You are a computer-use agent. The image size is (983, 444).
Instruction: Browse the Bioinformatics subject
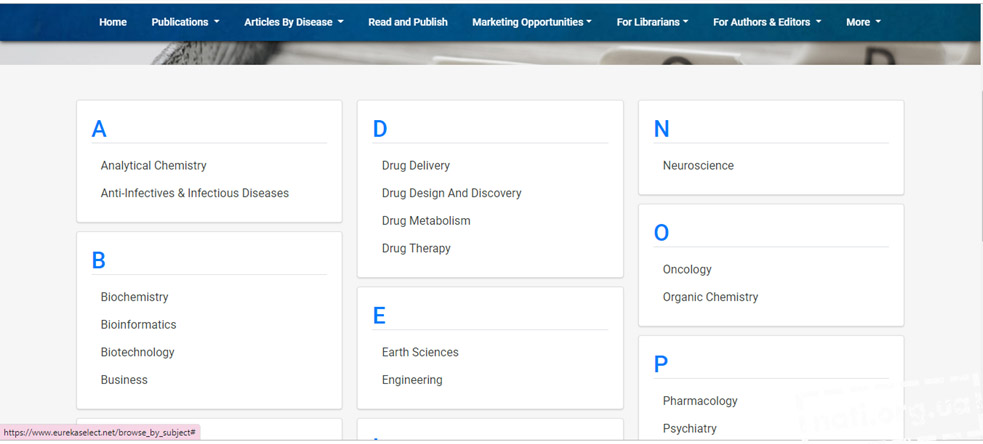[x=139, y=324]
